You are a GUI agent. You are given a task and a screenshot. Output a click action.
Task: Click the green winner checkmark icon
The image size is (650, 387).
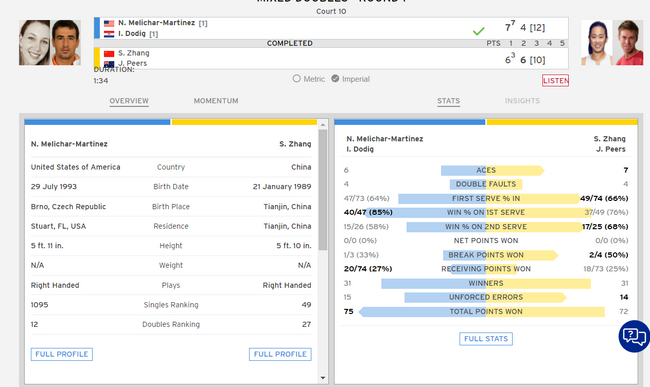[478, 31]
